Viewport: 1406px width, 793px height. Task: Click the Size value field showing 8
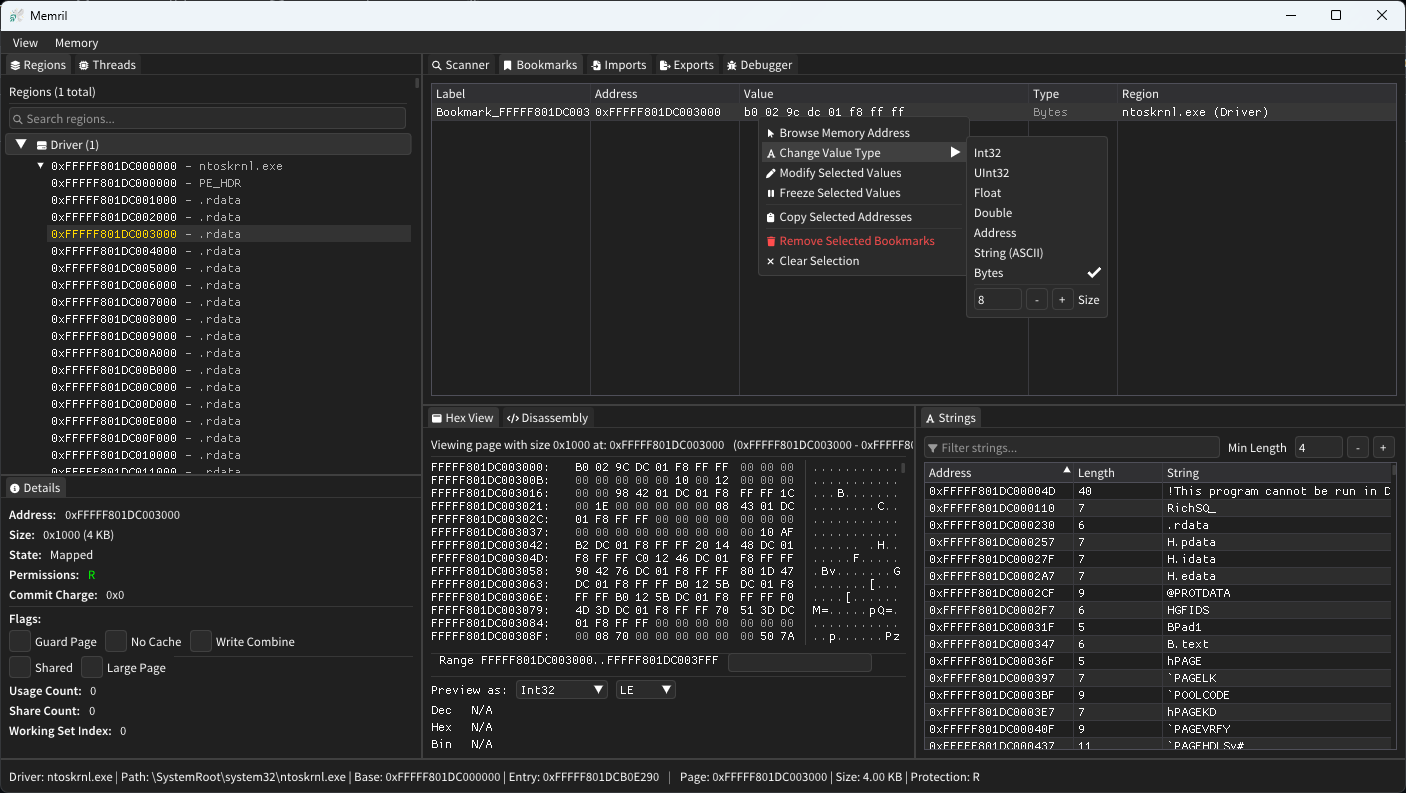[x=997, y=300]
